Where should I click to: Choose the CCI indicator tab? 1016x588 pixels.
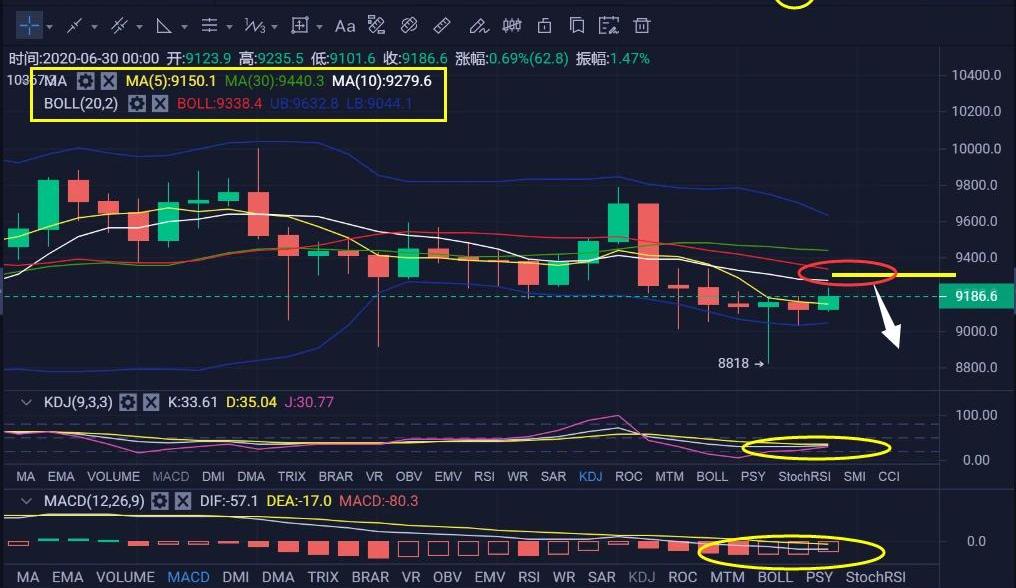coord(888,477)
